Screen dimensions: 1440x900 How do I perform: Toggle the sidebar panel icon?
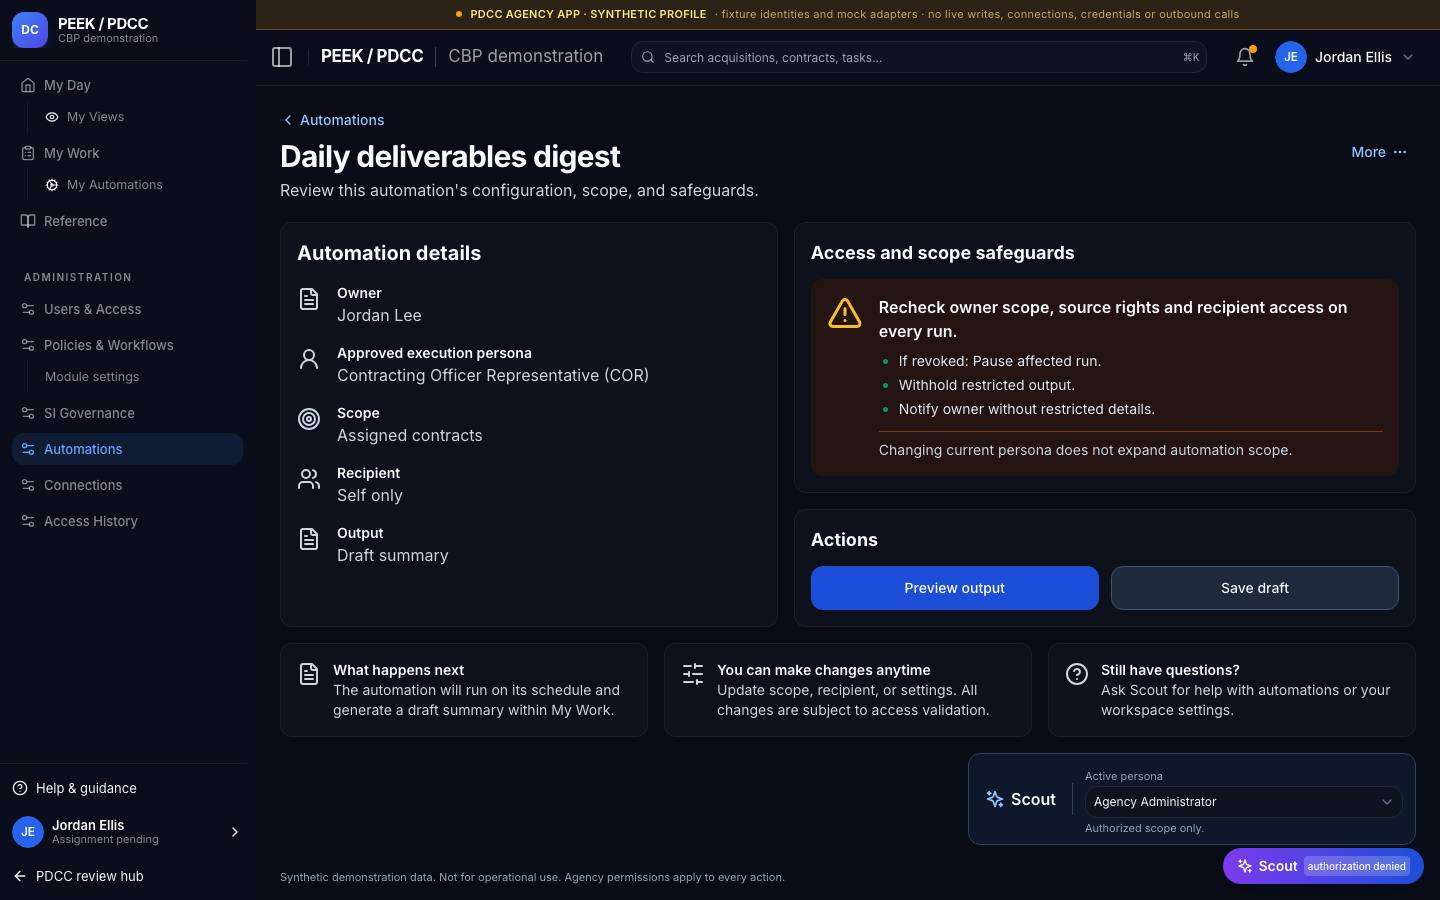click(282, 57)
